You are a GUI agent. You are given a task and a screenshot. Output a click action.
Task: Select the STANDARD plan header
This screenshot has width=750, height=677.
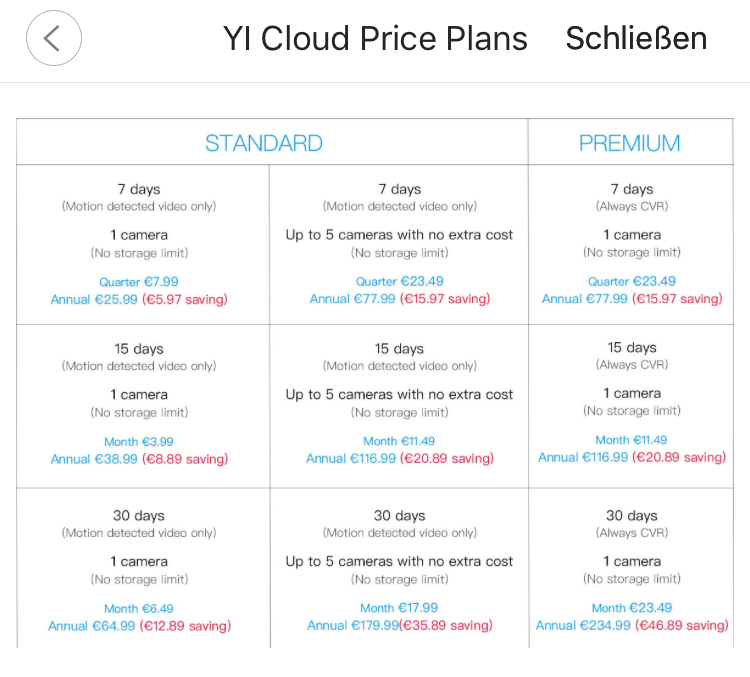coord(264,143)
